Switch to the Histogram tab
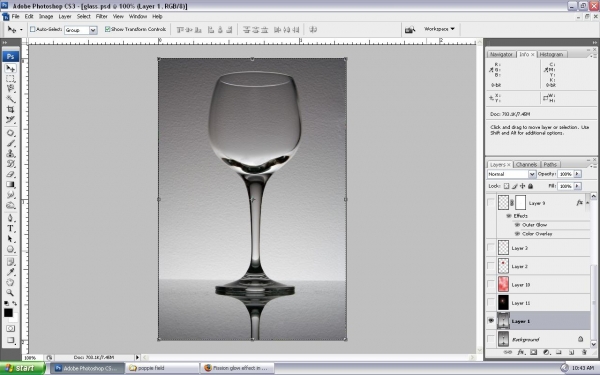This screenshot has height=375, width=600. click(551, 54)
